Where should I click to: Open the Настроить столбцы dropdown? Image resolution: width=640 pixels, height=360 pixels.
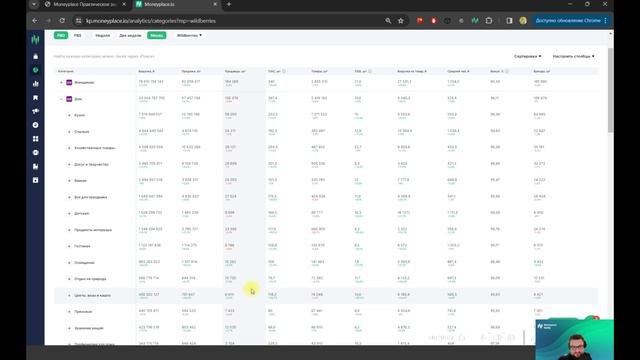pos(573,56)
